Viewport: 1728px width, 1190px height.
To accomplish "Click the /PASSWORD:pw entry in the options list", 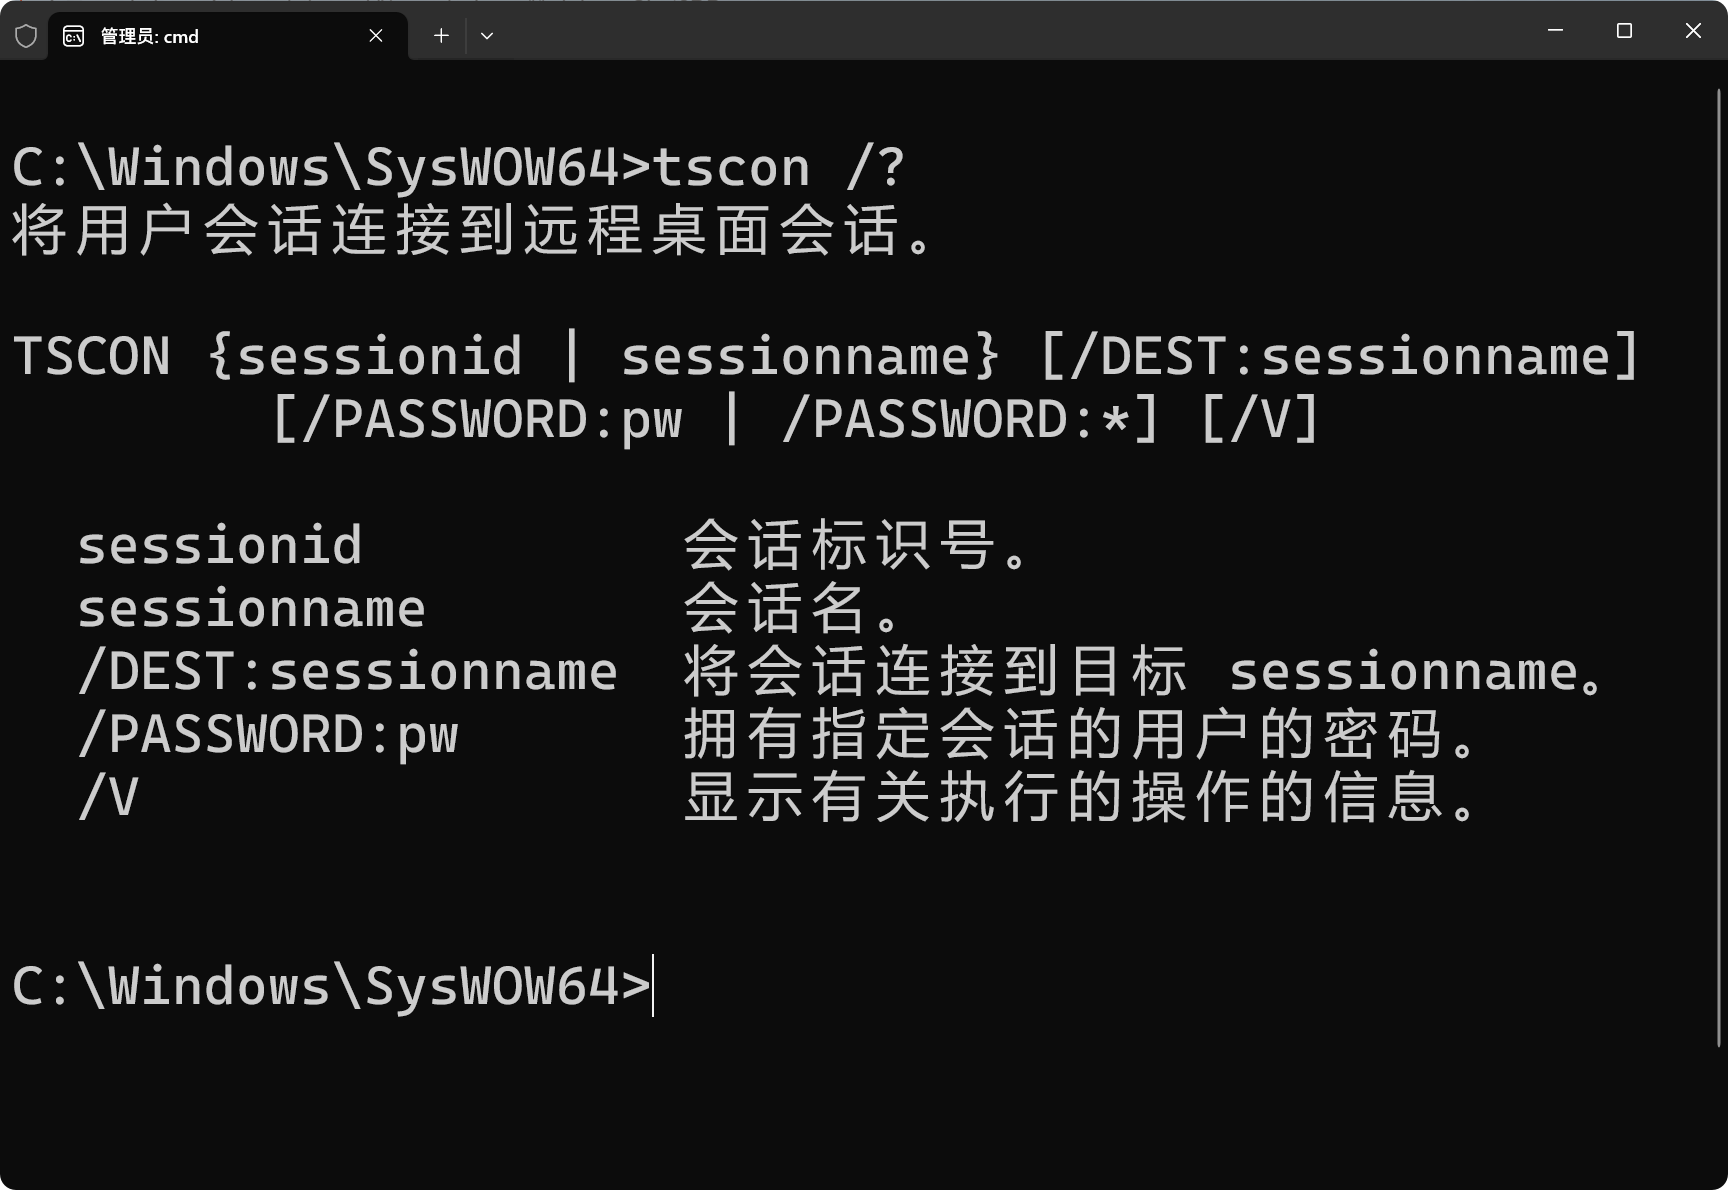I will point(267,735).
